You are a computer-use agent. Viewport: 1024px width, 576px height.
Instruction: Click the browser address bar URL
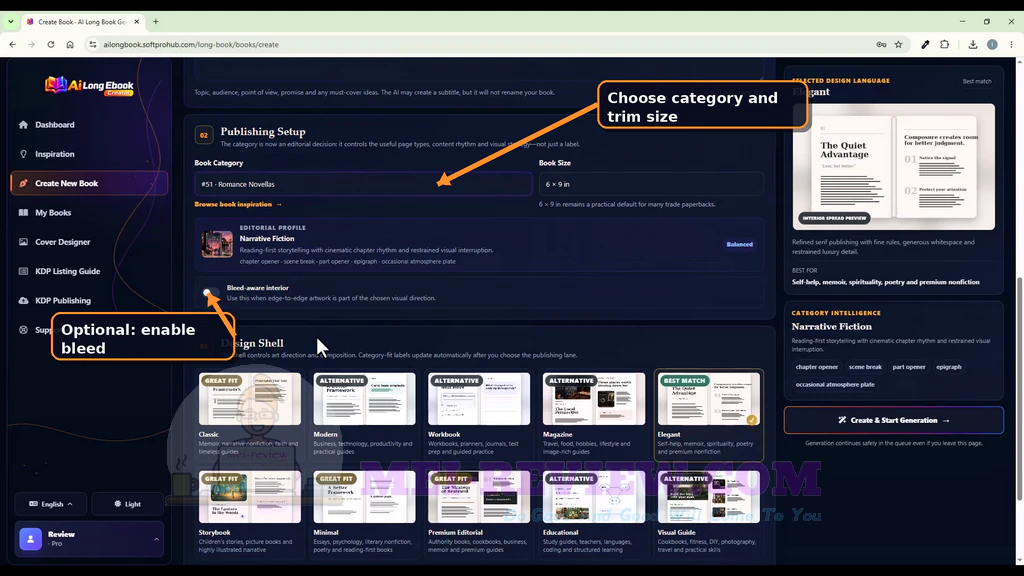(x=191, y=44)
